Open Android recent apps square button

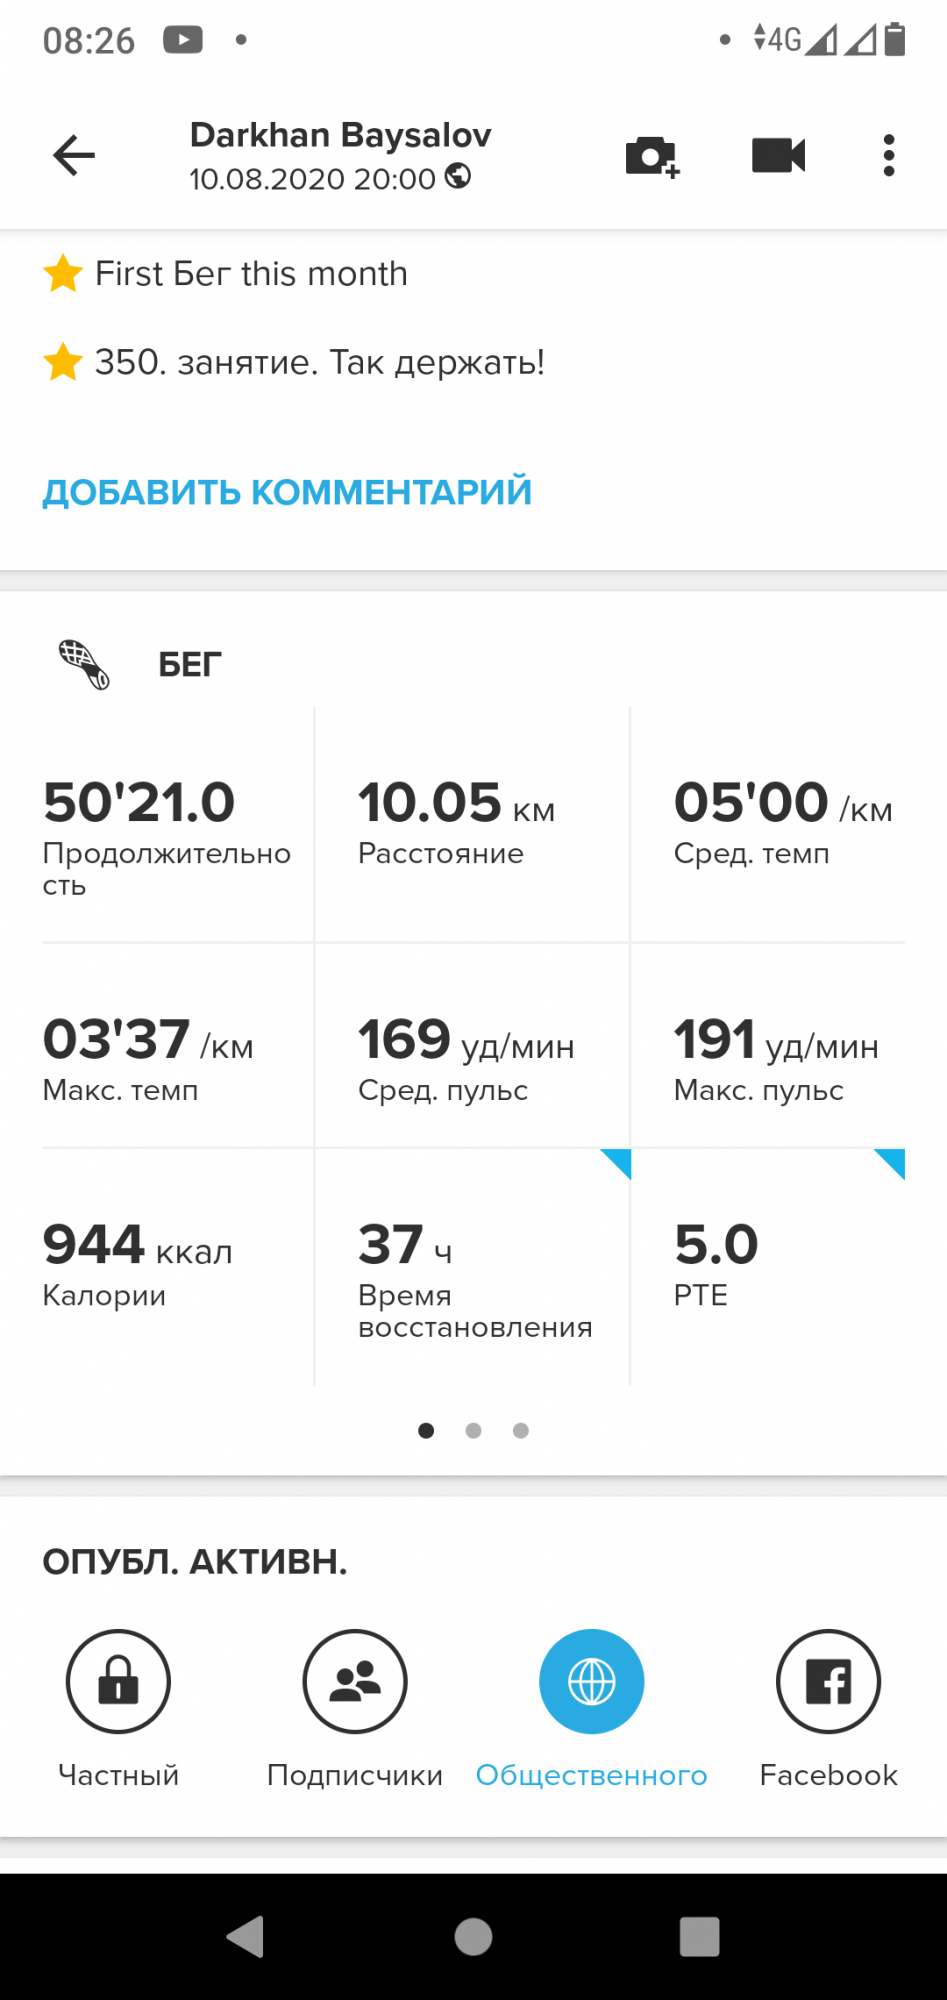click(699, 1936)
